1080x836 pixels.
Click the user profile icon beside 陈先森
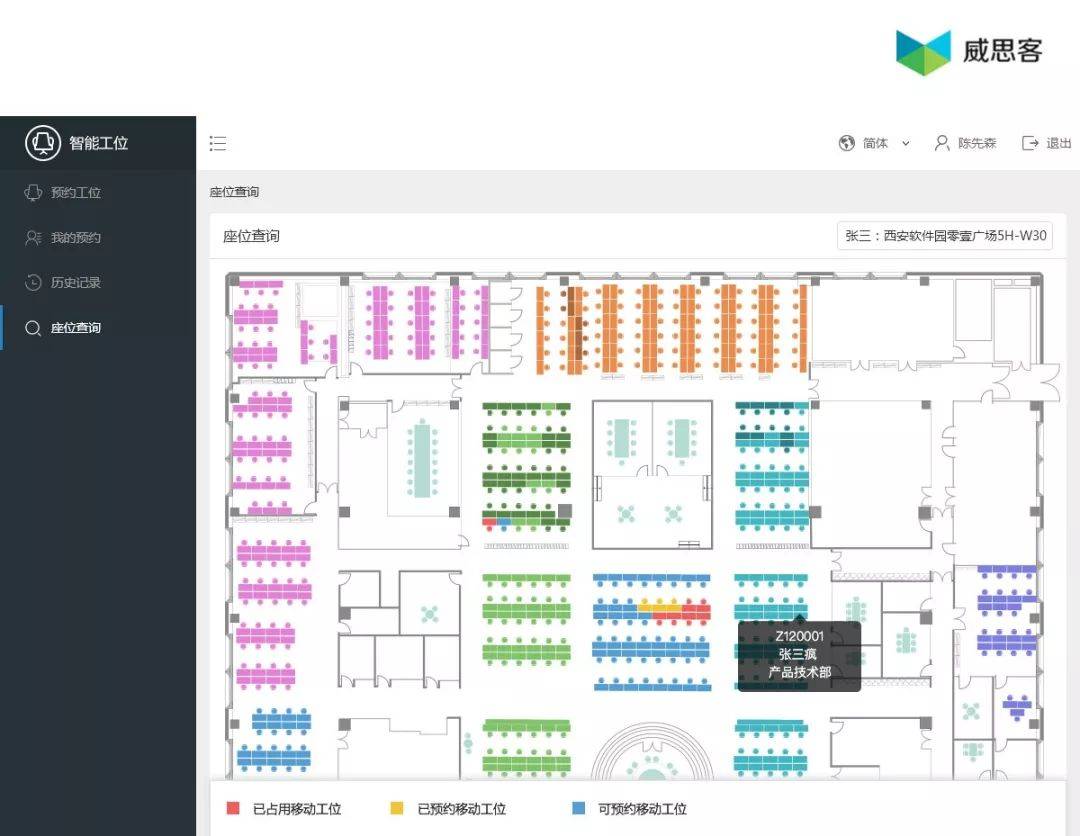[942, 143]
